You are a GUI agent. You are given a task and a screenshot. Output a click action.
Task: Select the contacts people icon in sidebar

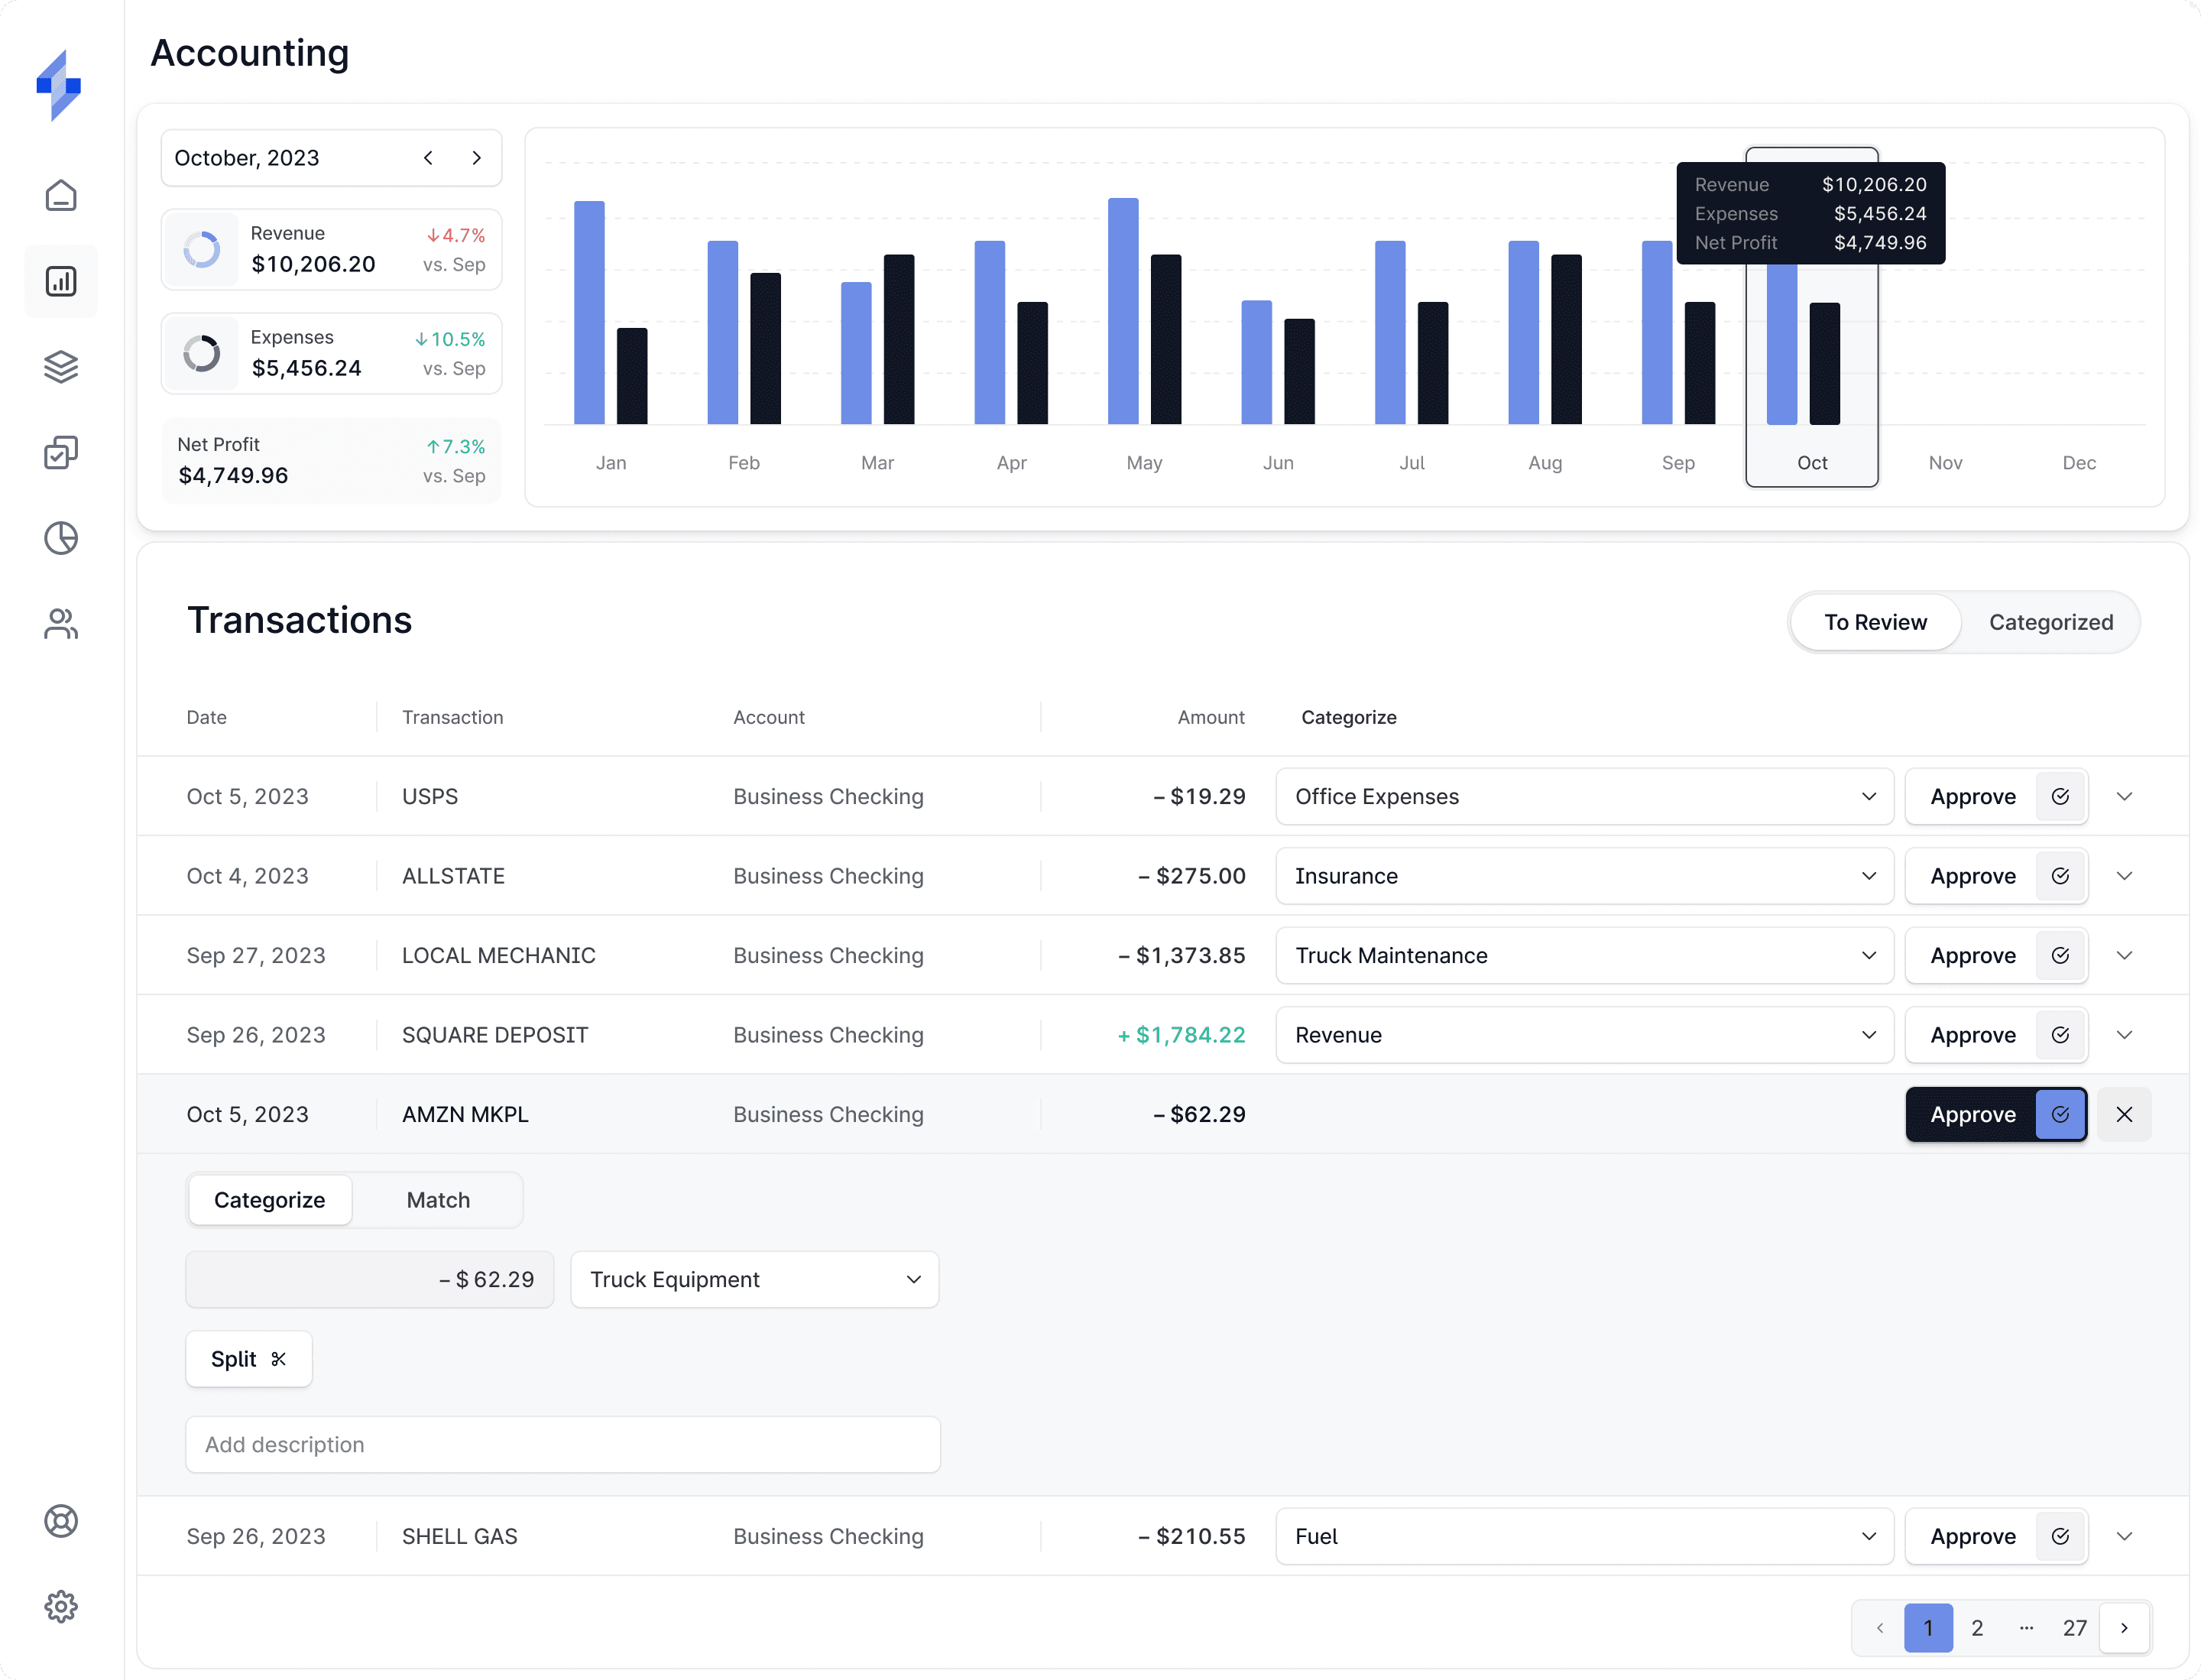[x=61, y=624]
